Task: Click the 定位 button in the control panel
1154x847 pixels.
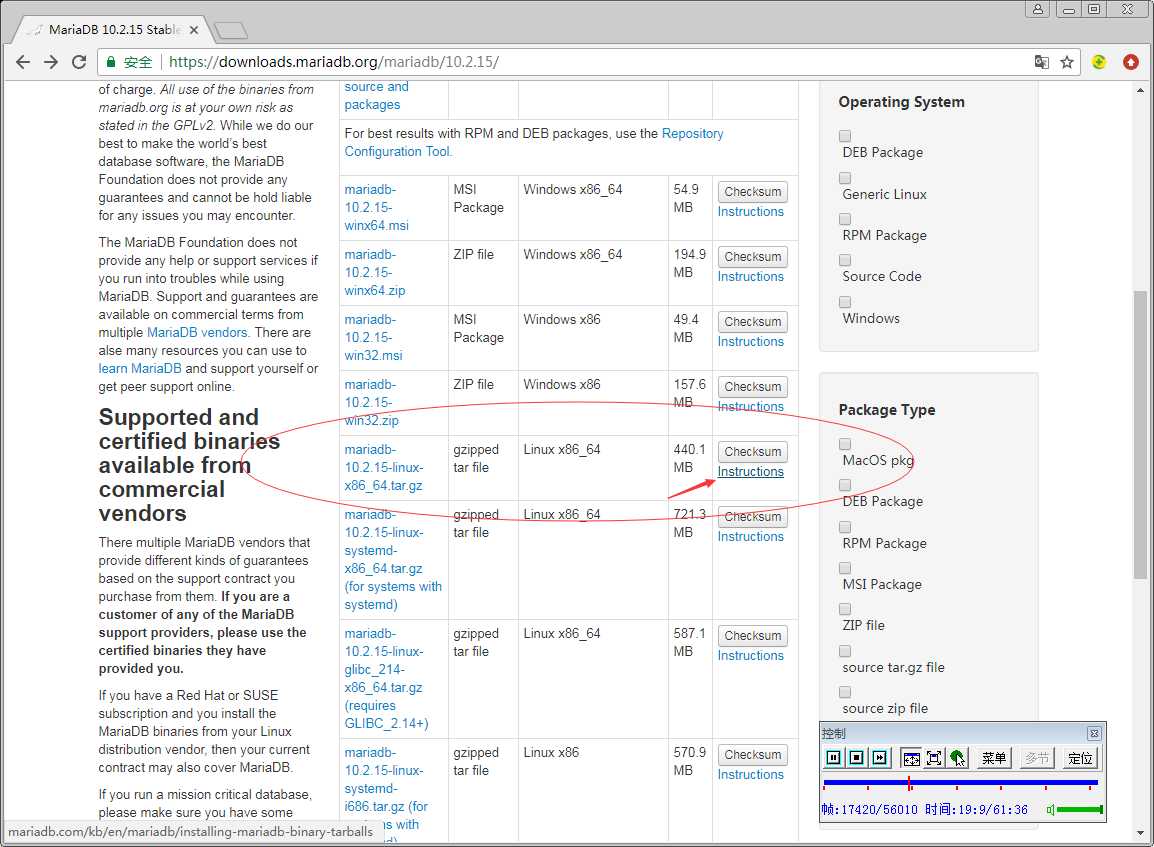Action: [x=1080, y=758]
